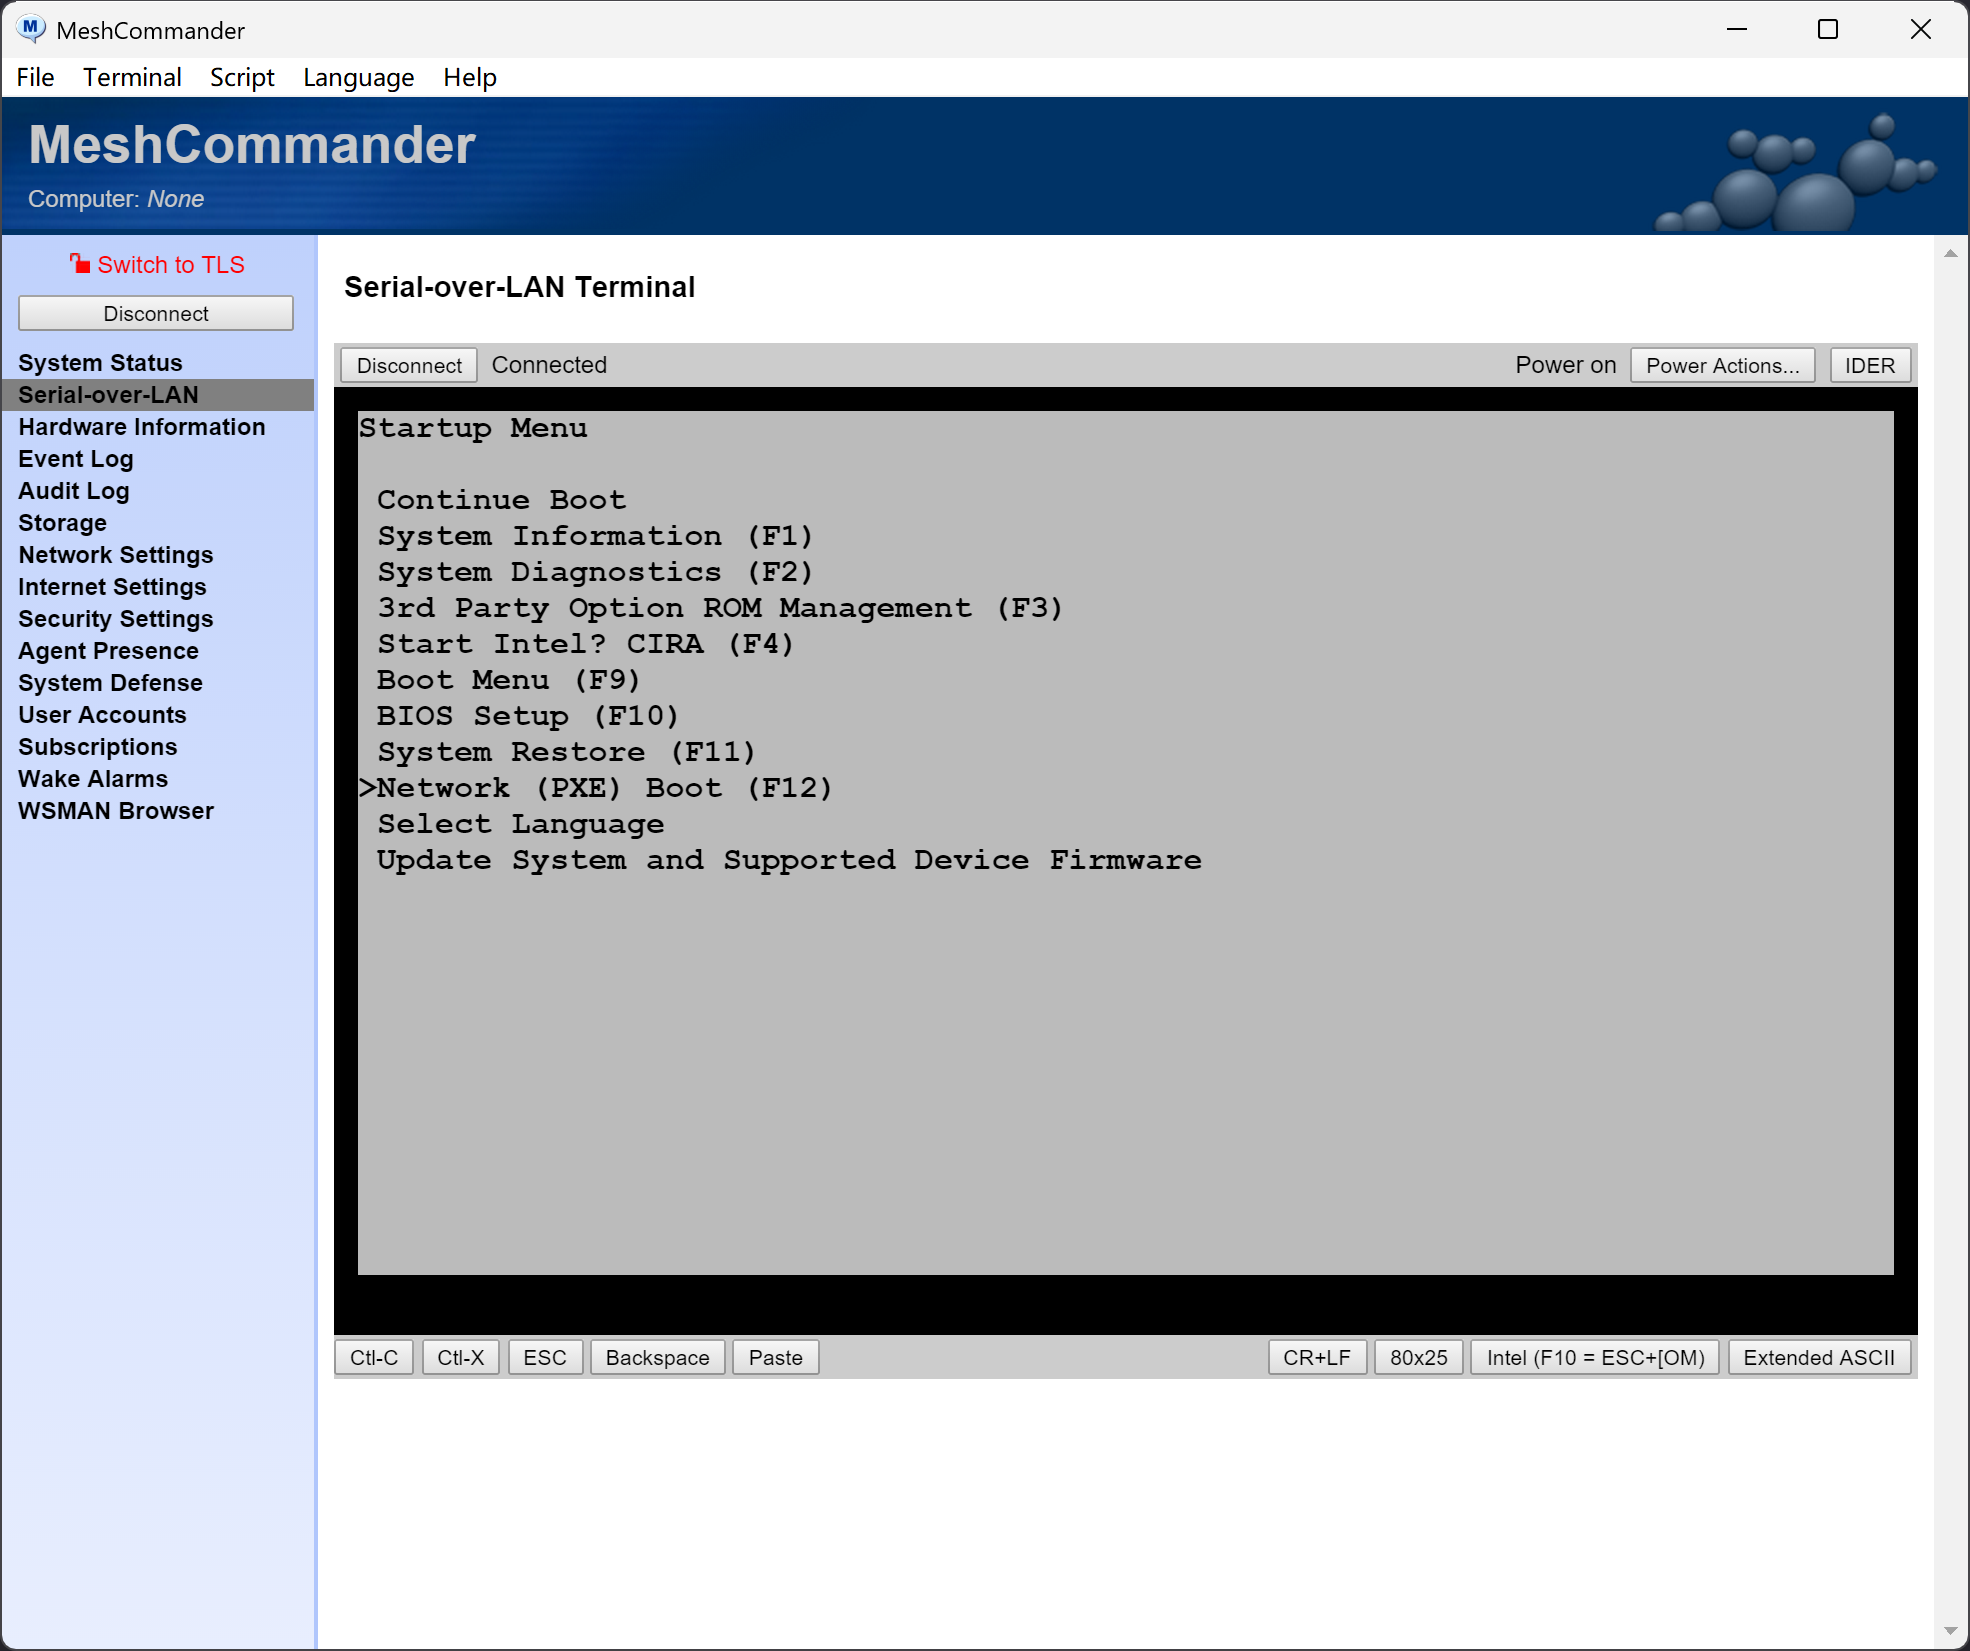Click 'Computer: None' header text
1970x1651 pixels.
pyautogui.click(x=116, y=199)
